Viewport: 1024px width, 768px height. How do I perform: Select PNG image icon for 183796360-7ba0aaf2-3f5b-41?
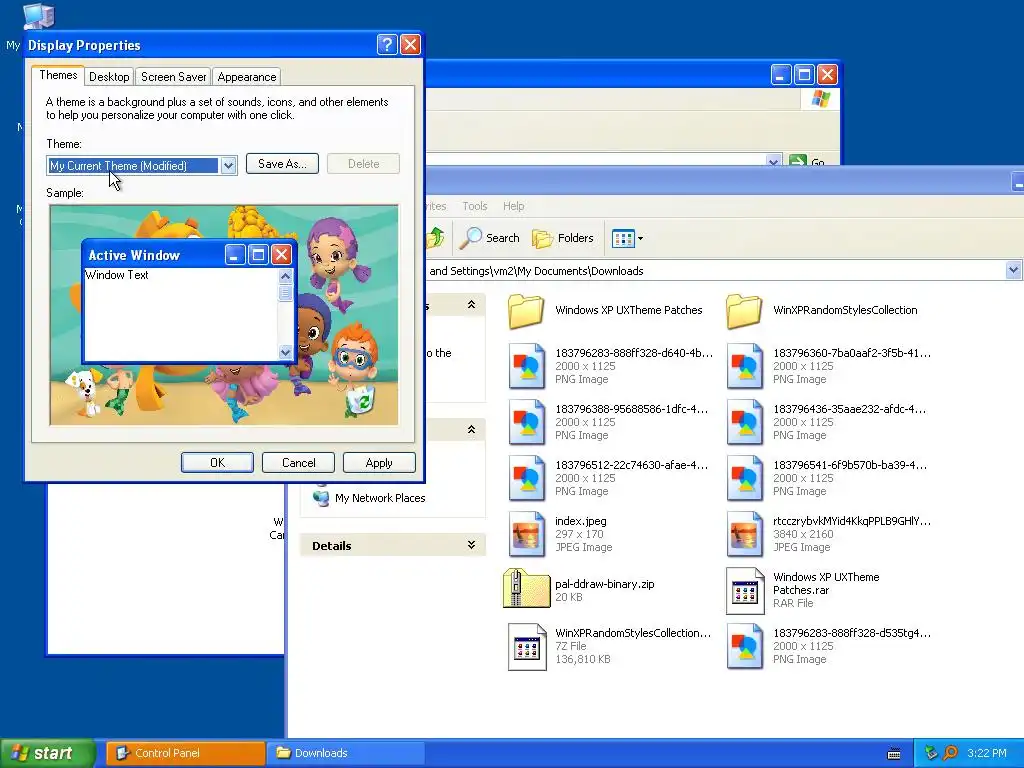(x=744, y=366)
